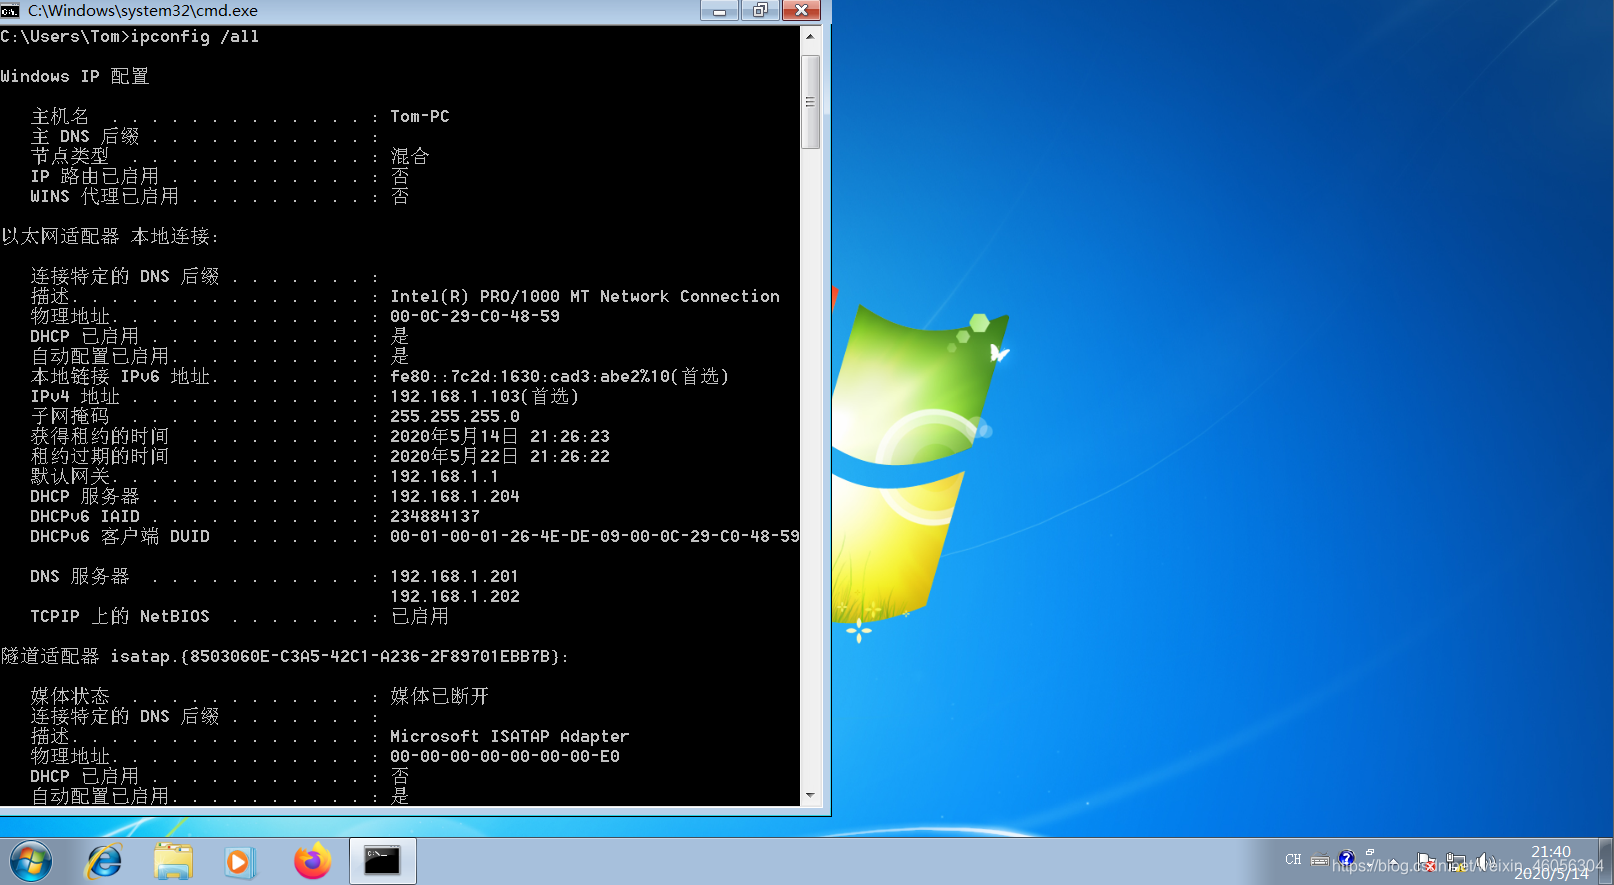Click the DHCPv6 client DUID value
Viewport: 1614px width, 885px height.
(595, 537)
